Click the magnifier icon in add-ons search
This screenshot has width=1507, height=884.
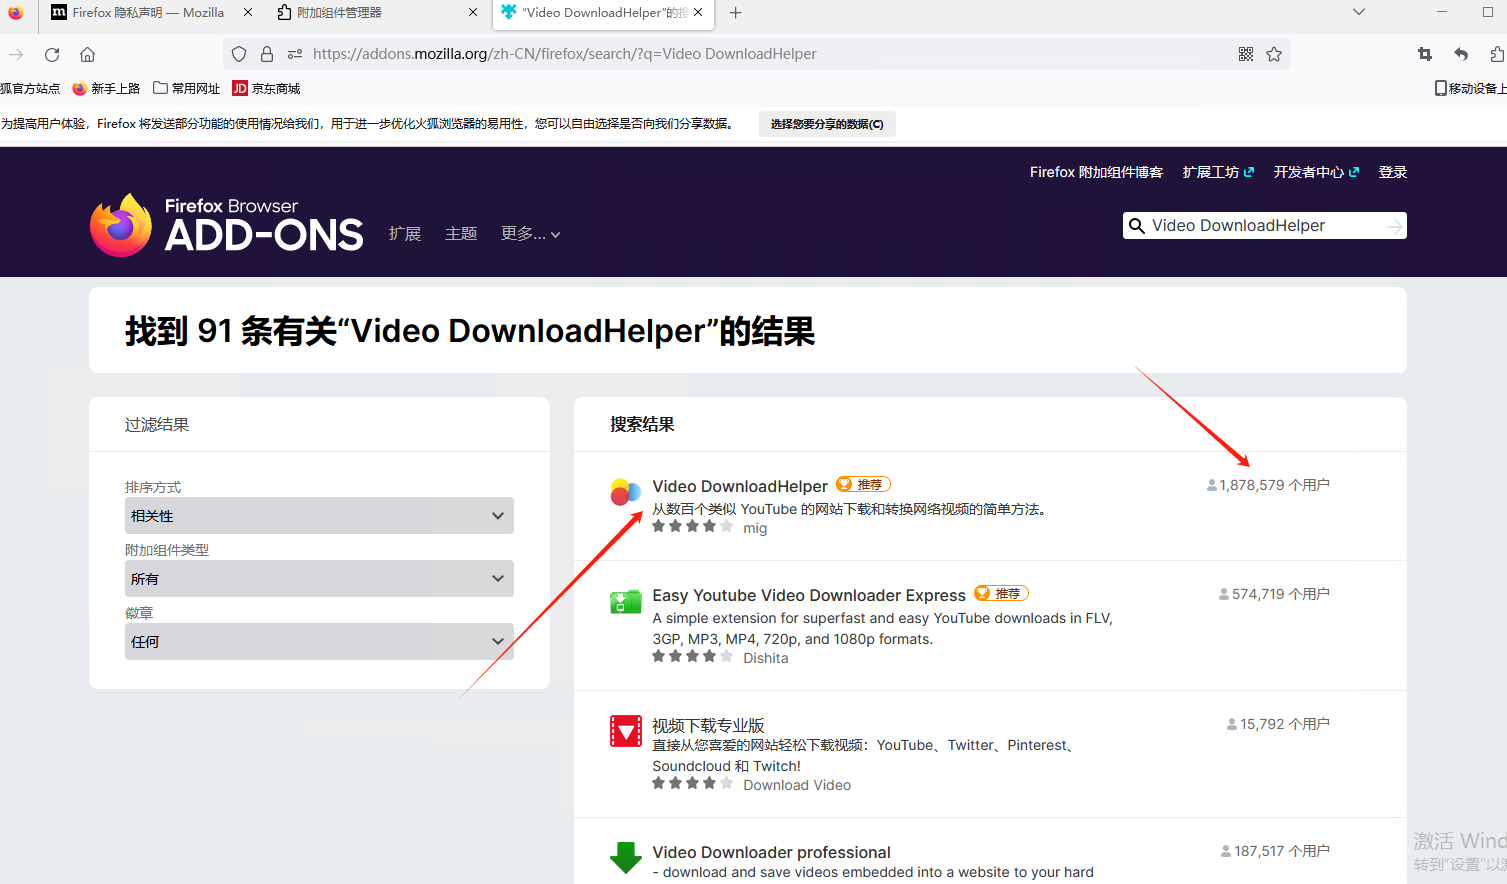tap(1137, 226)
